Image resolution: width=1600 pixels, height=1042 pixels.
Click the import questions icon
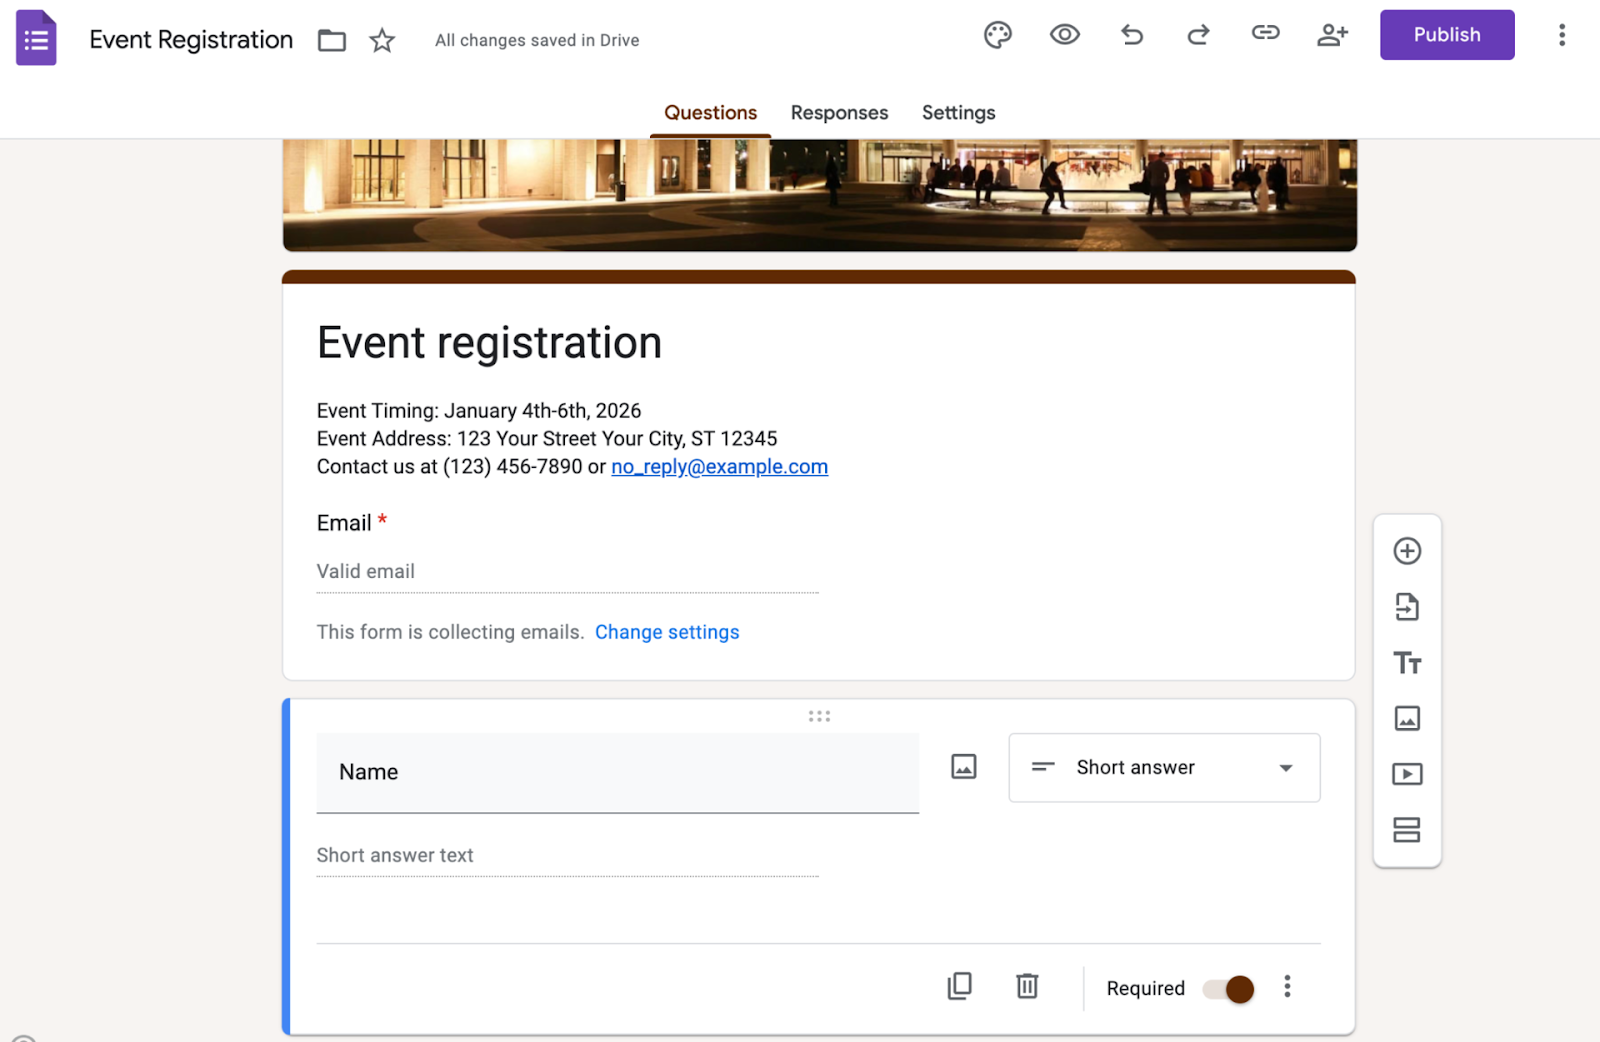click(1407, 607)
